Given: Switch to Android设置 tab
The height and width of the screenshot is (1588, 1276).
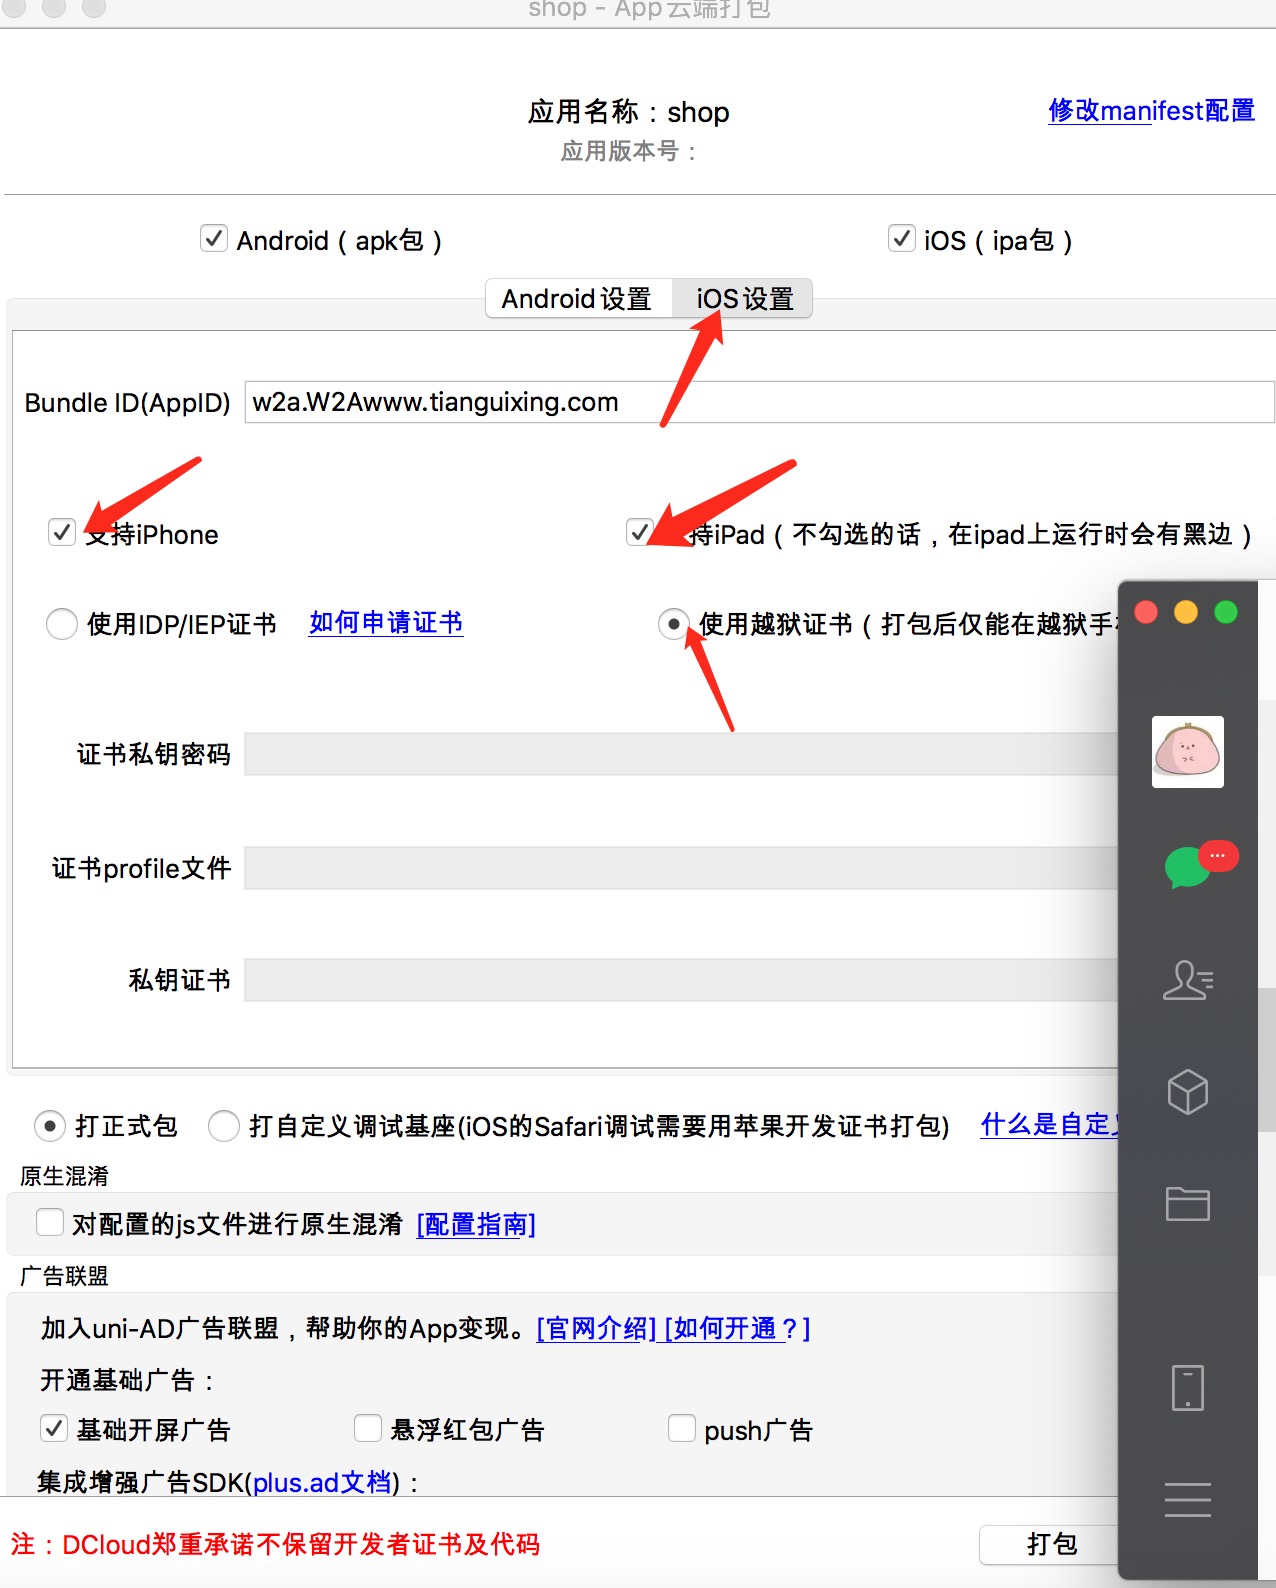Looking at the screenshot, I should pyautogui.click(x=577, y=298).
